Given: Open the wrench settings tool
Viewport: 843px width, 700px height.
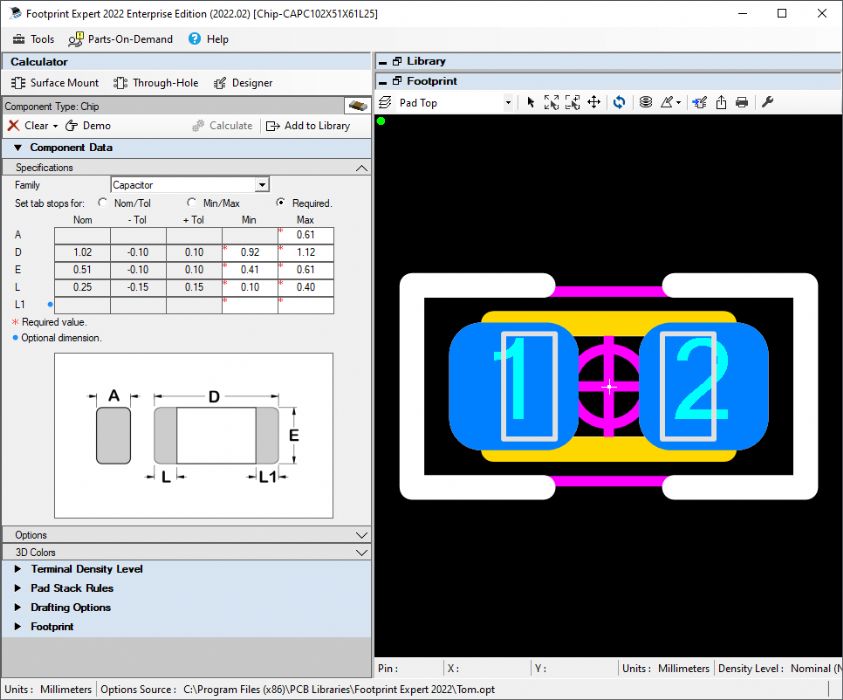Looking at the screenshot, I should (x=768, y=102).
